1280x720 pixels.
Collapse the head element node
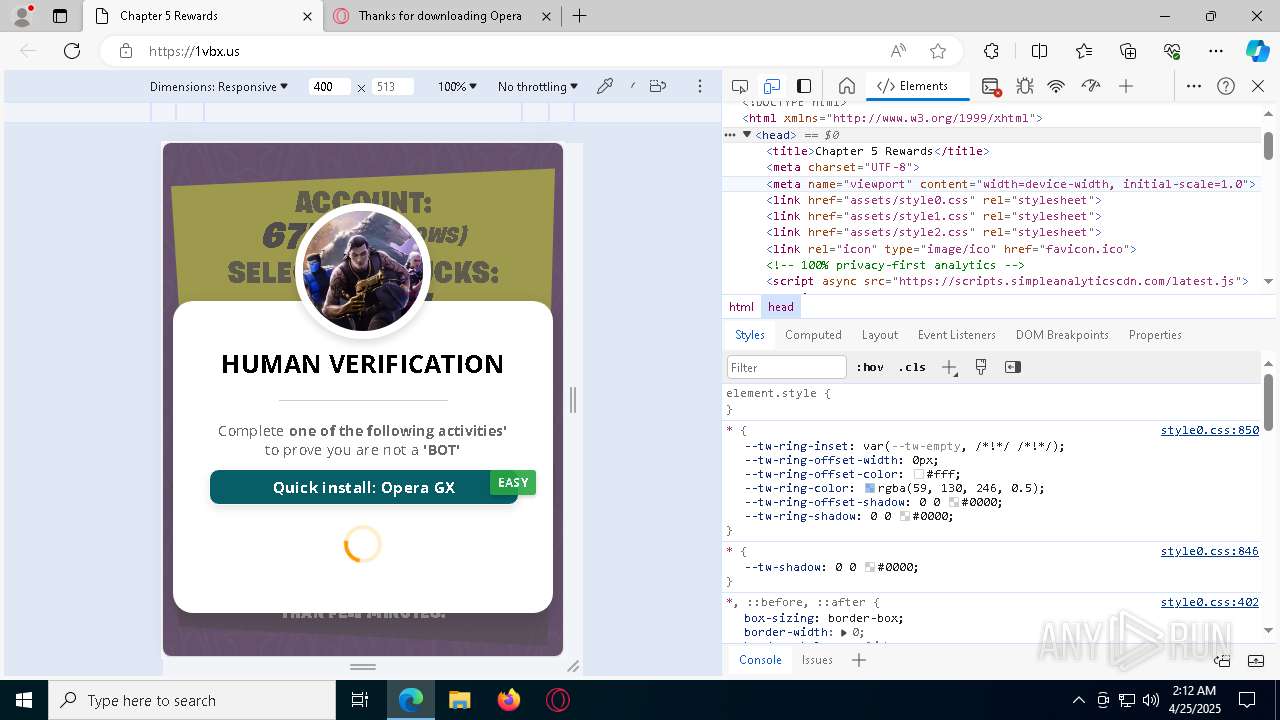(746, 135)
